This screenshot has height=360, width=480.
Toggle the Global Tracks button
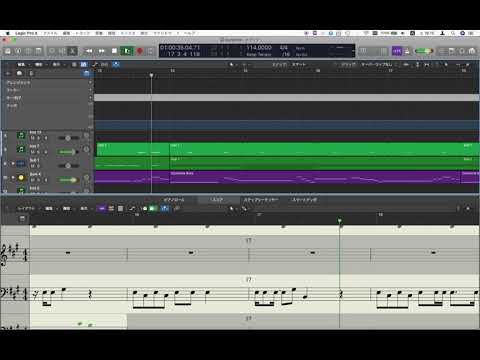coord(86,73)
